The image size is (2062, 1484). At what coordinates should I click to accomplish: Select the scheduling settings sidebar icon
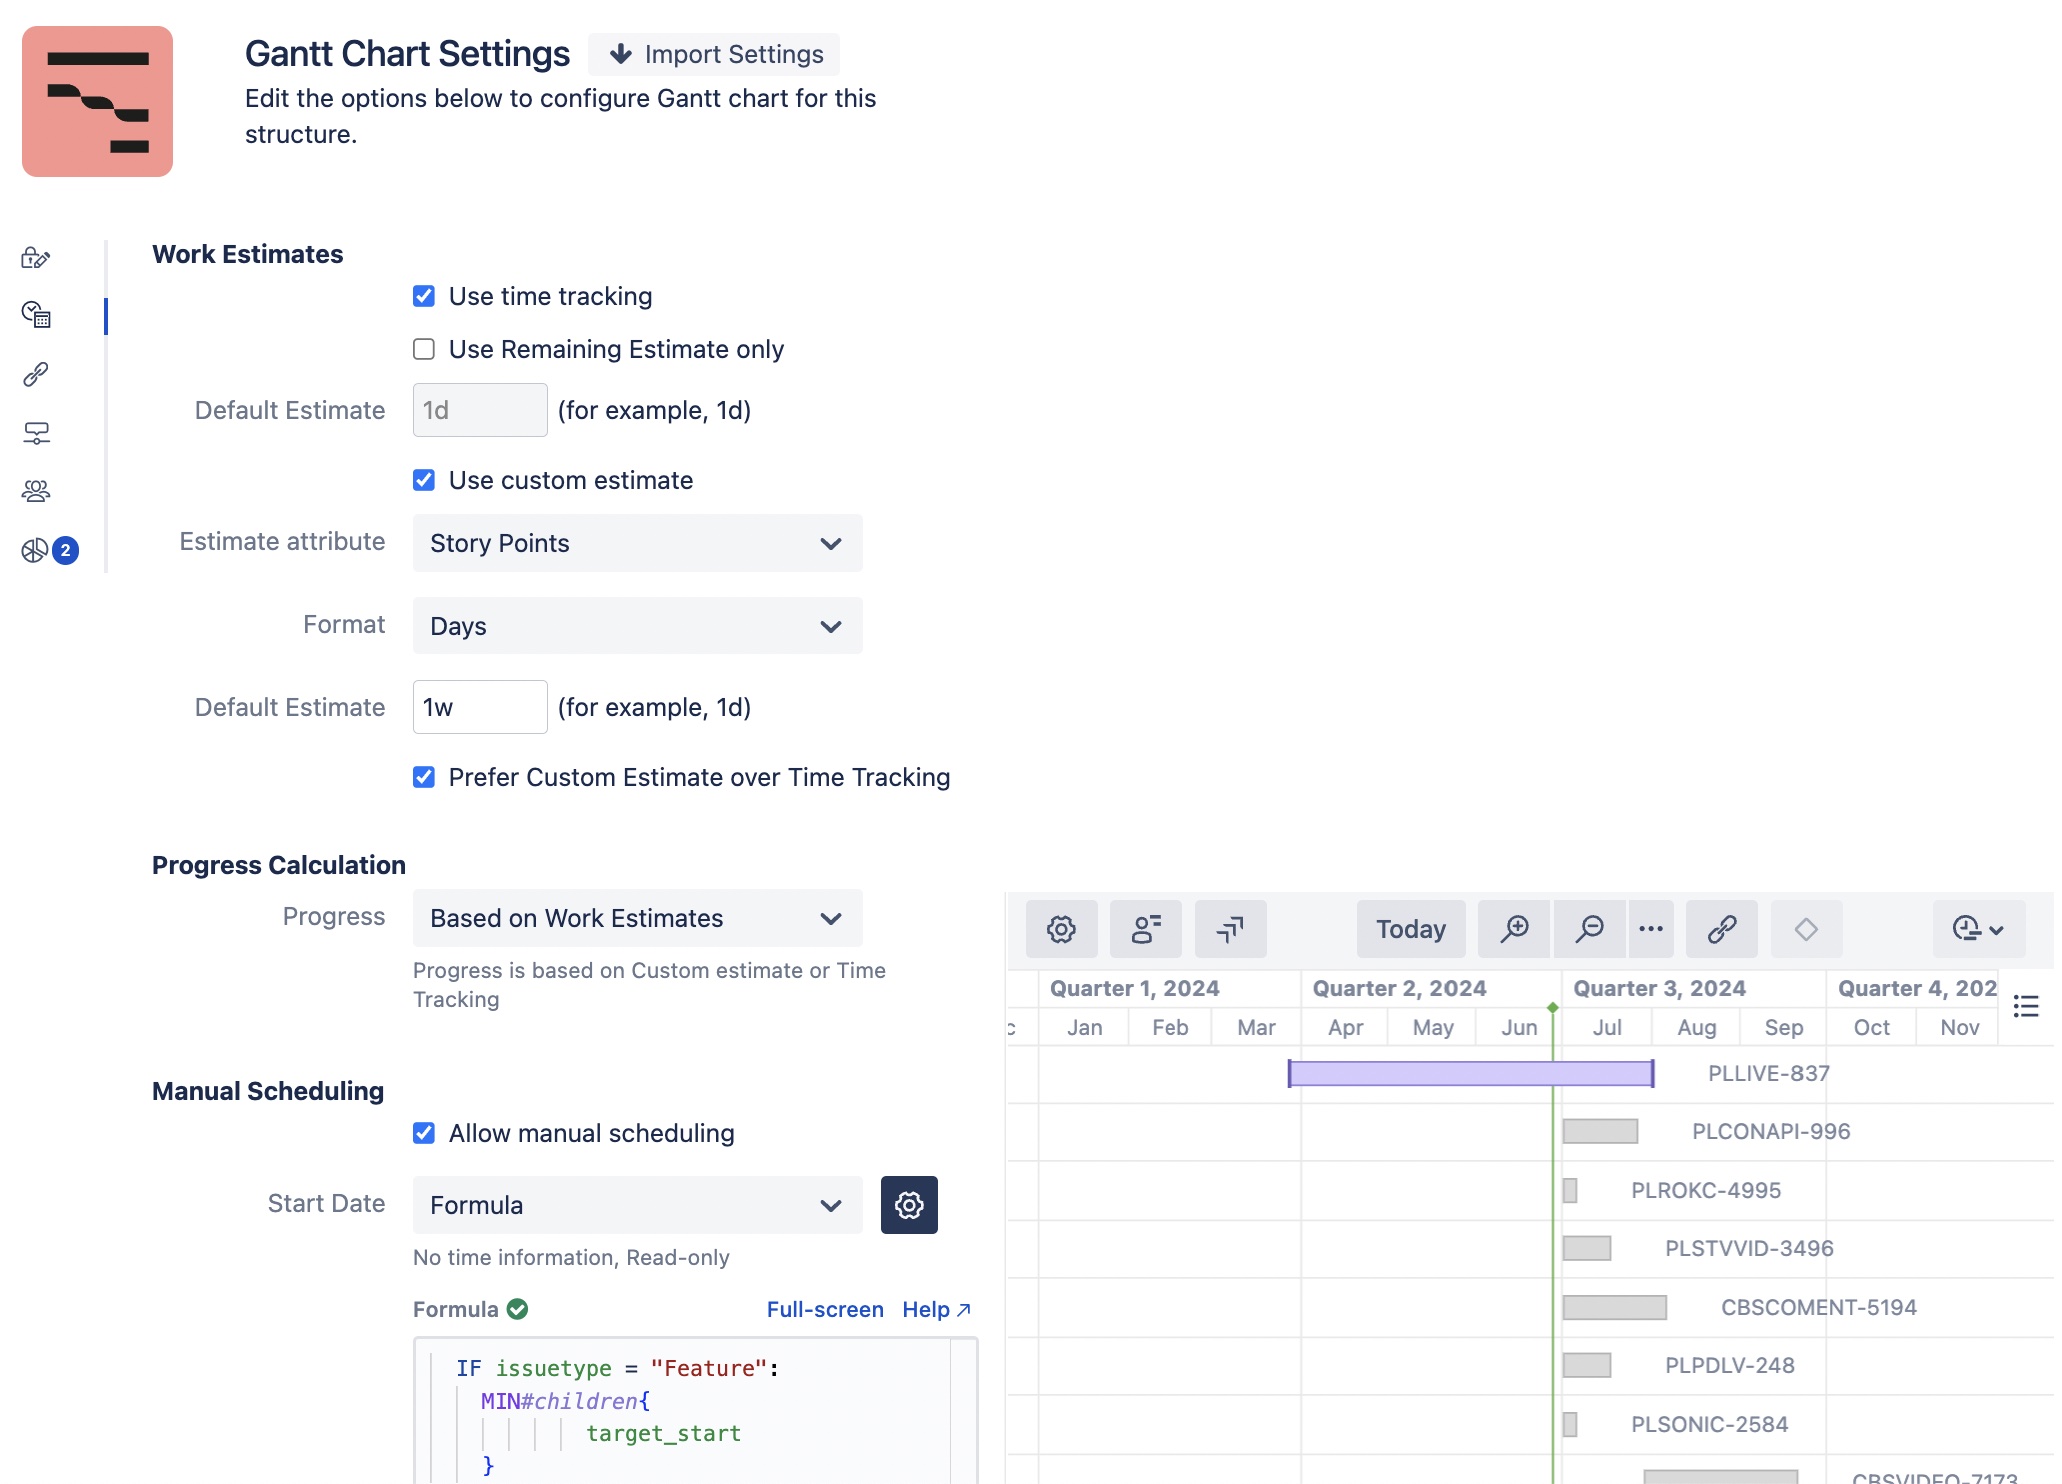click(x=35, y=316)
